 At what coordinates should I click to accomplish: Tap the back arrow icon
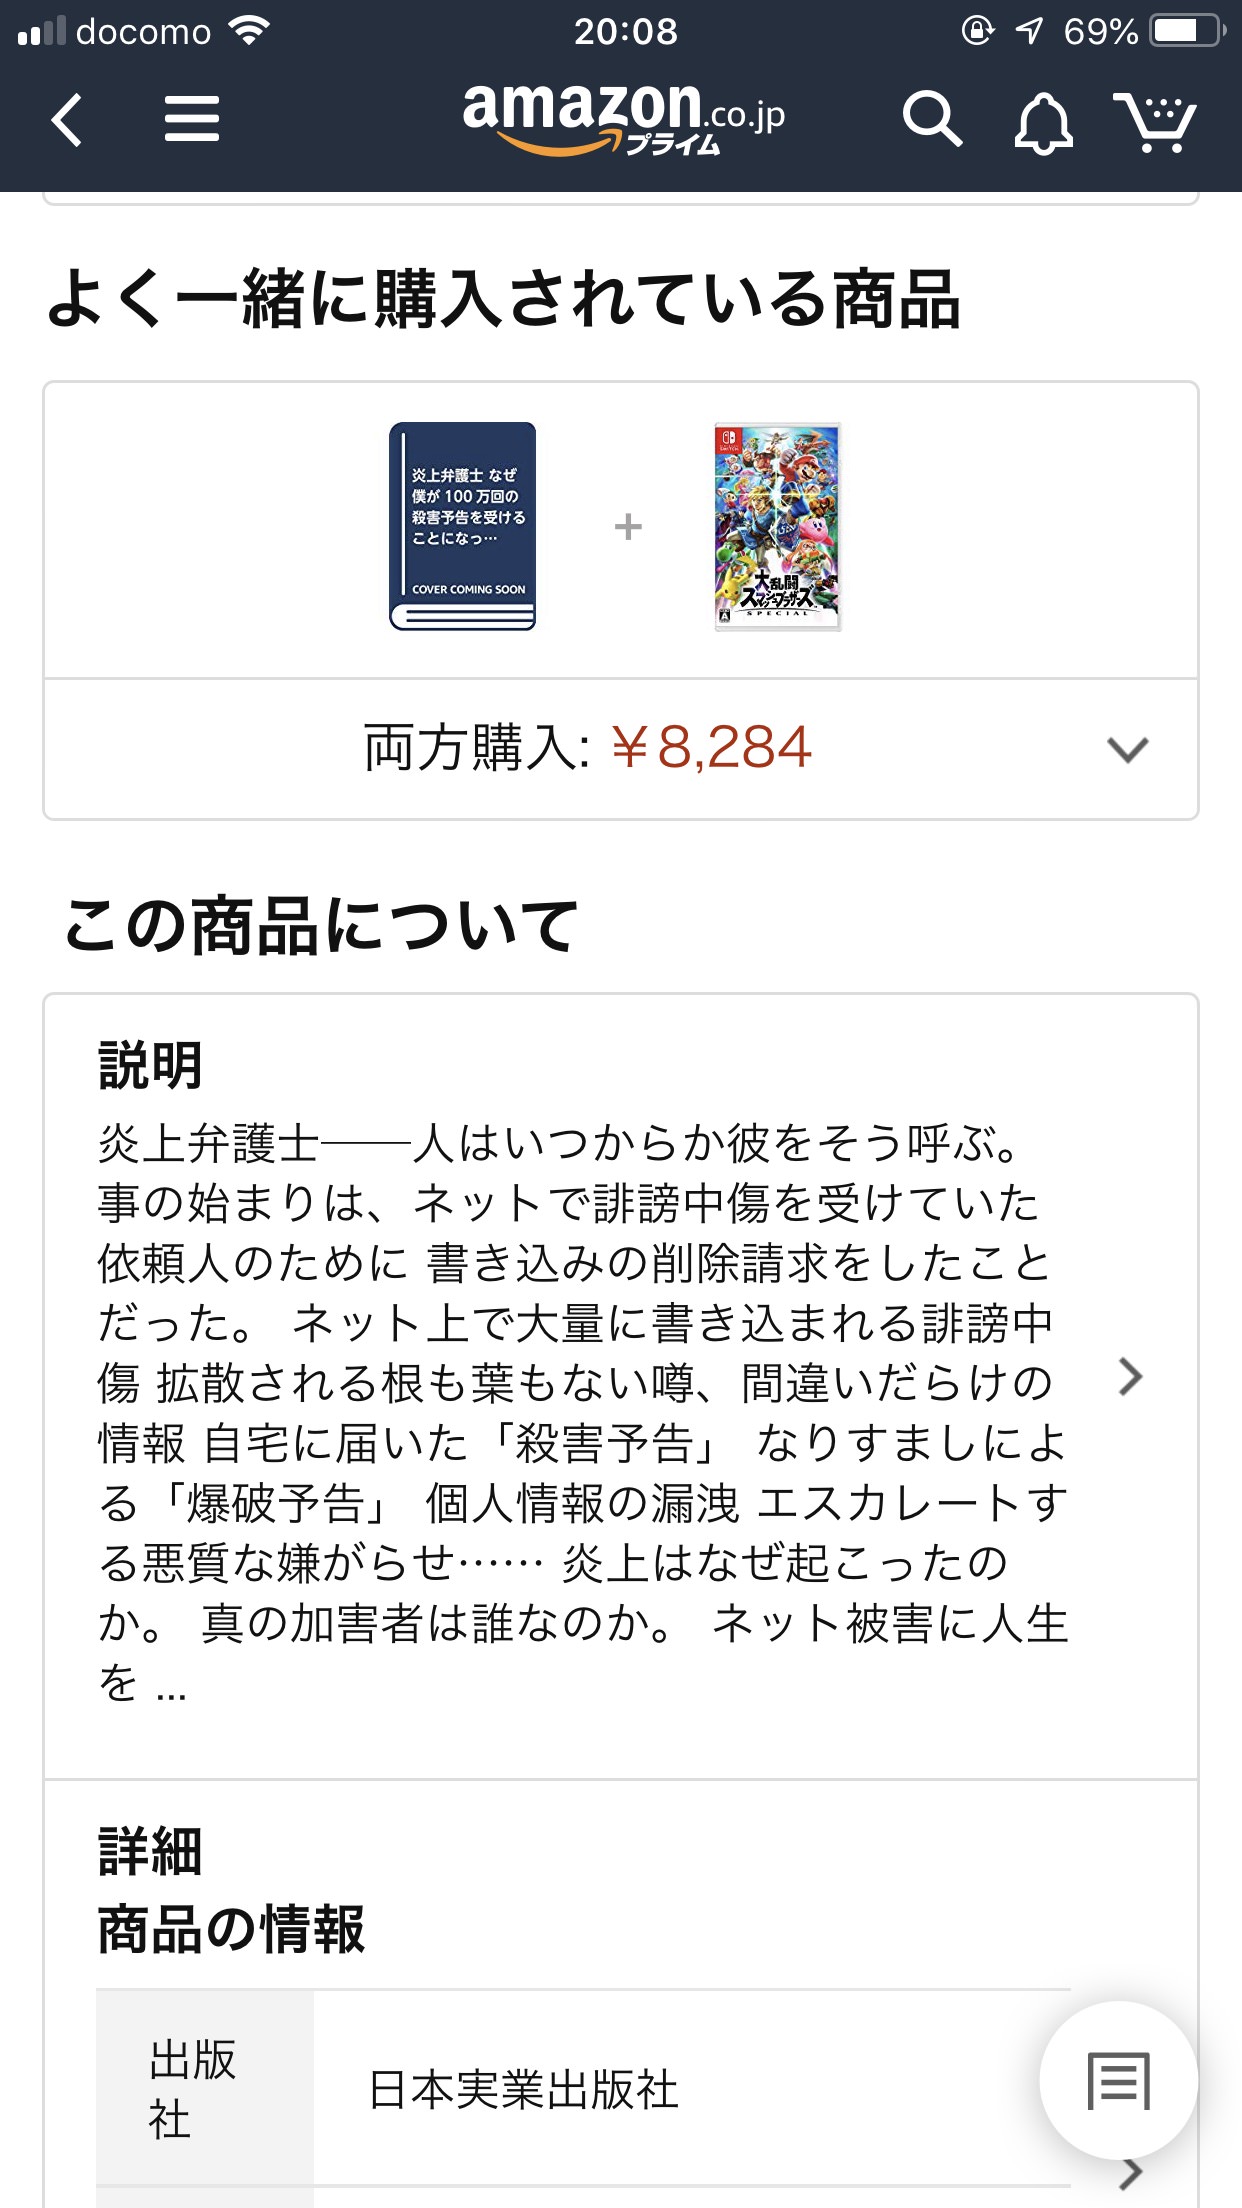pos(67,120)
